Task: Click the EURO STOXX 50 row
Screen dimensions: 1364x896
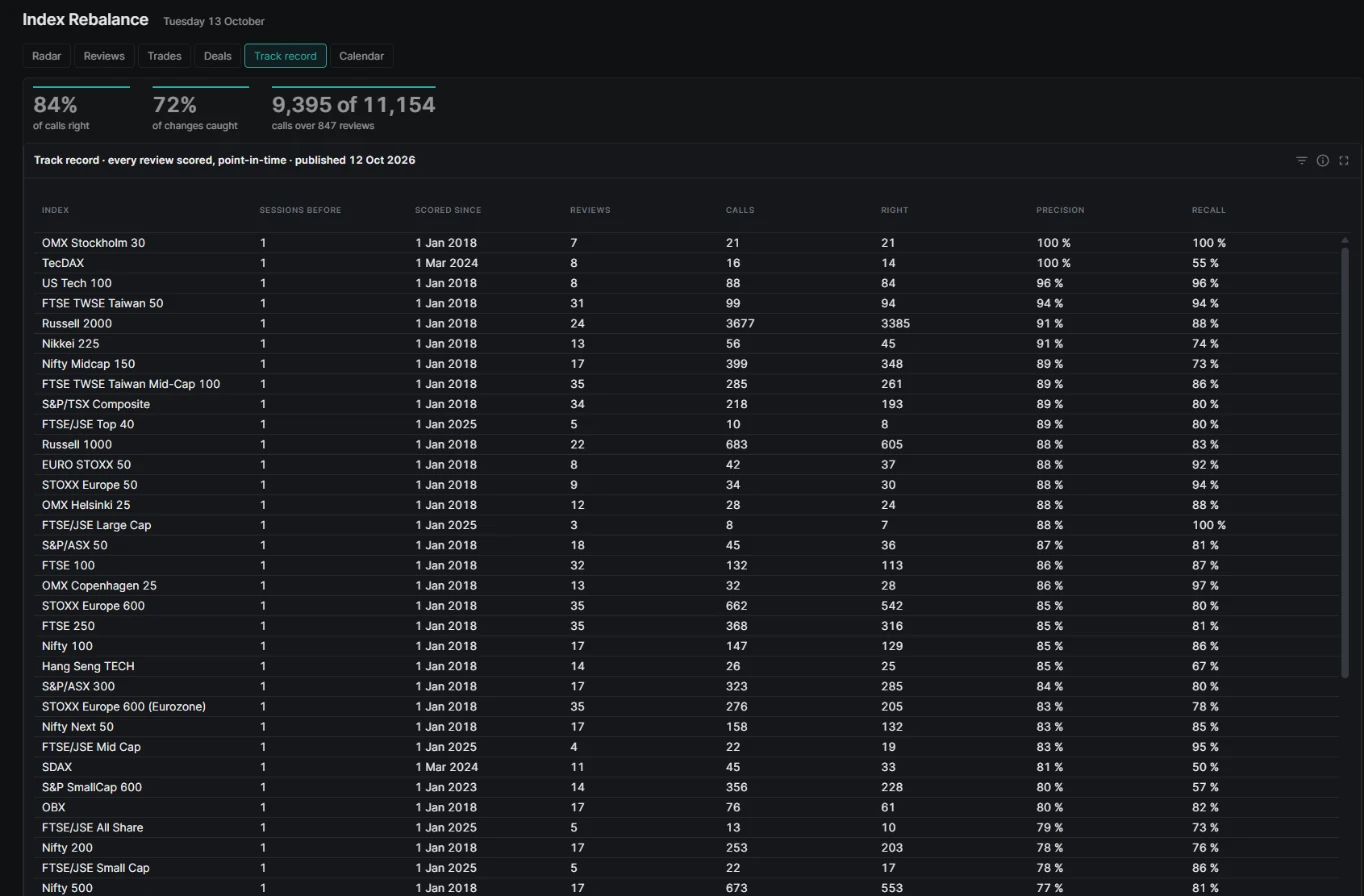Action: tap(686, 465)
